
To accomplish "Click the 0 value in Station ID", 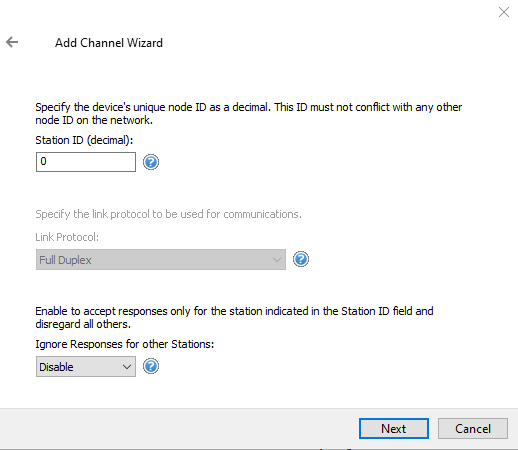I will point(43,162).
